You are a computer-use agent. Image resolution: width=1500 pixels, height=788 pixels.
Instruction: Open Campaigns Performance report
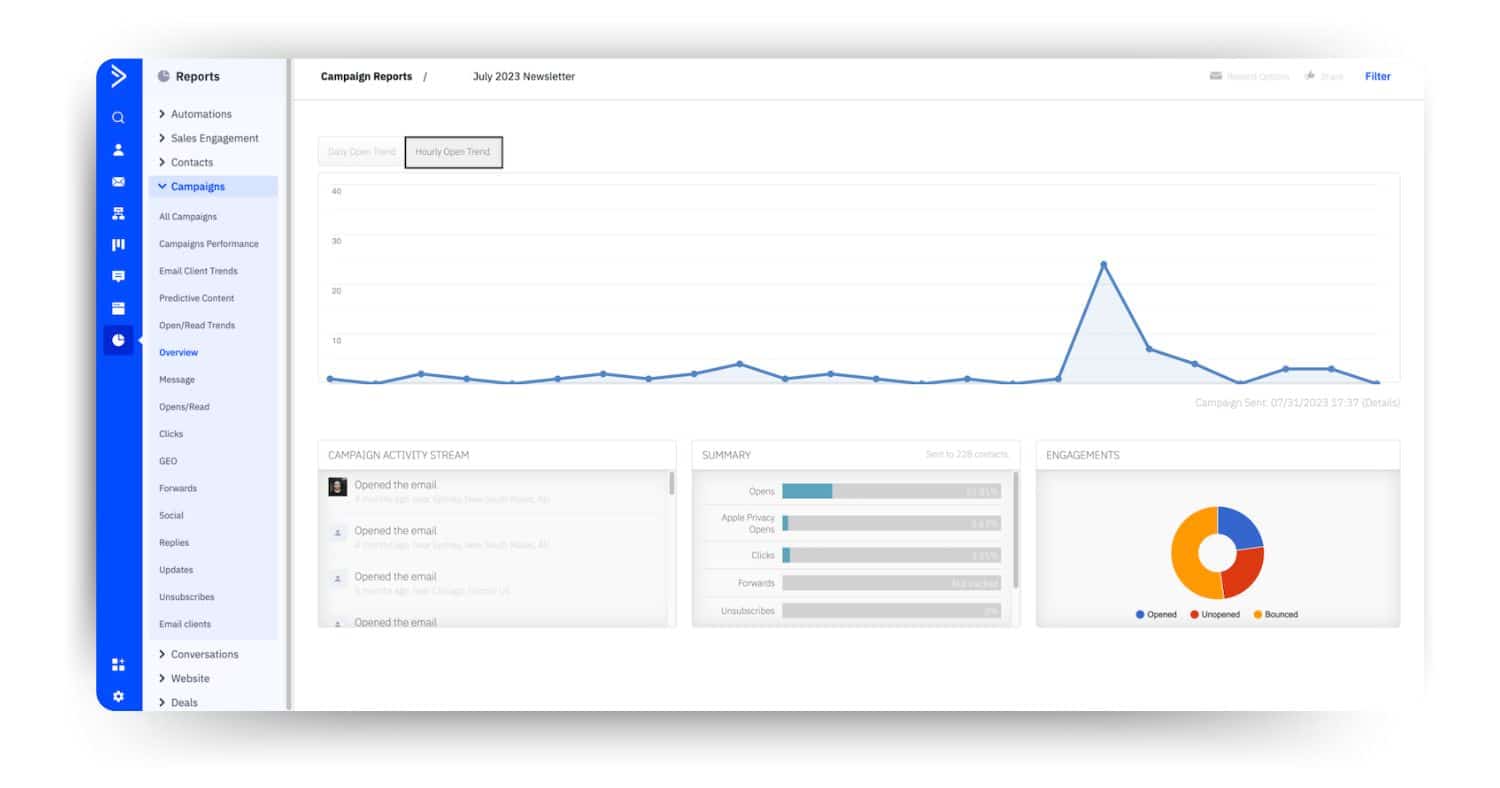tap(209, 244)
